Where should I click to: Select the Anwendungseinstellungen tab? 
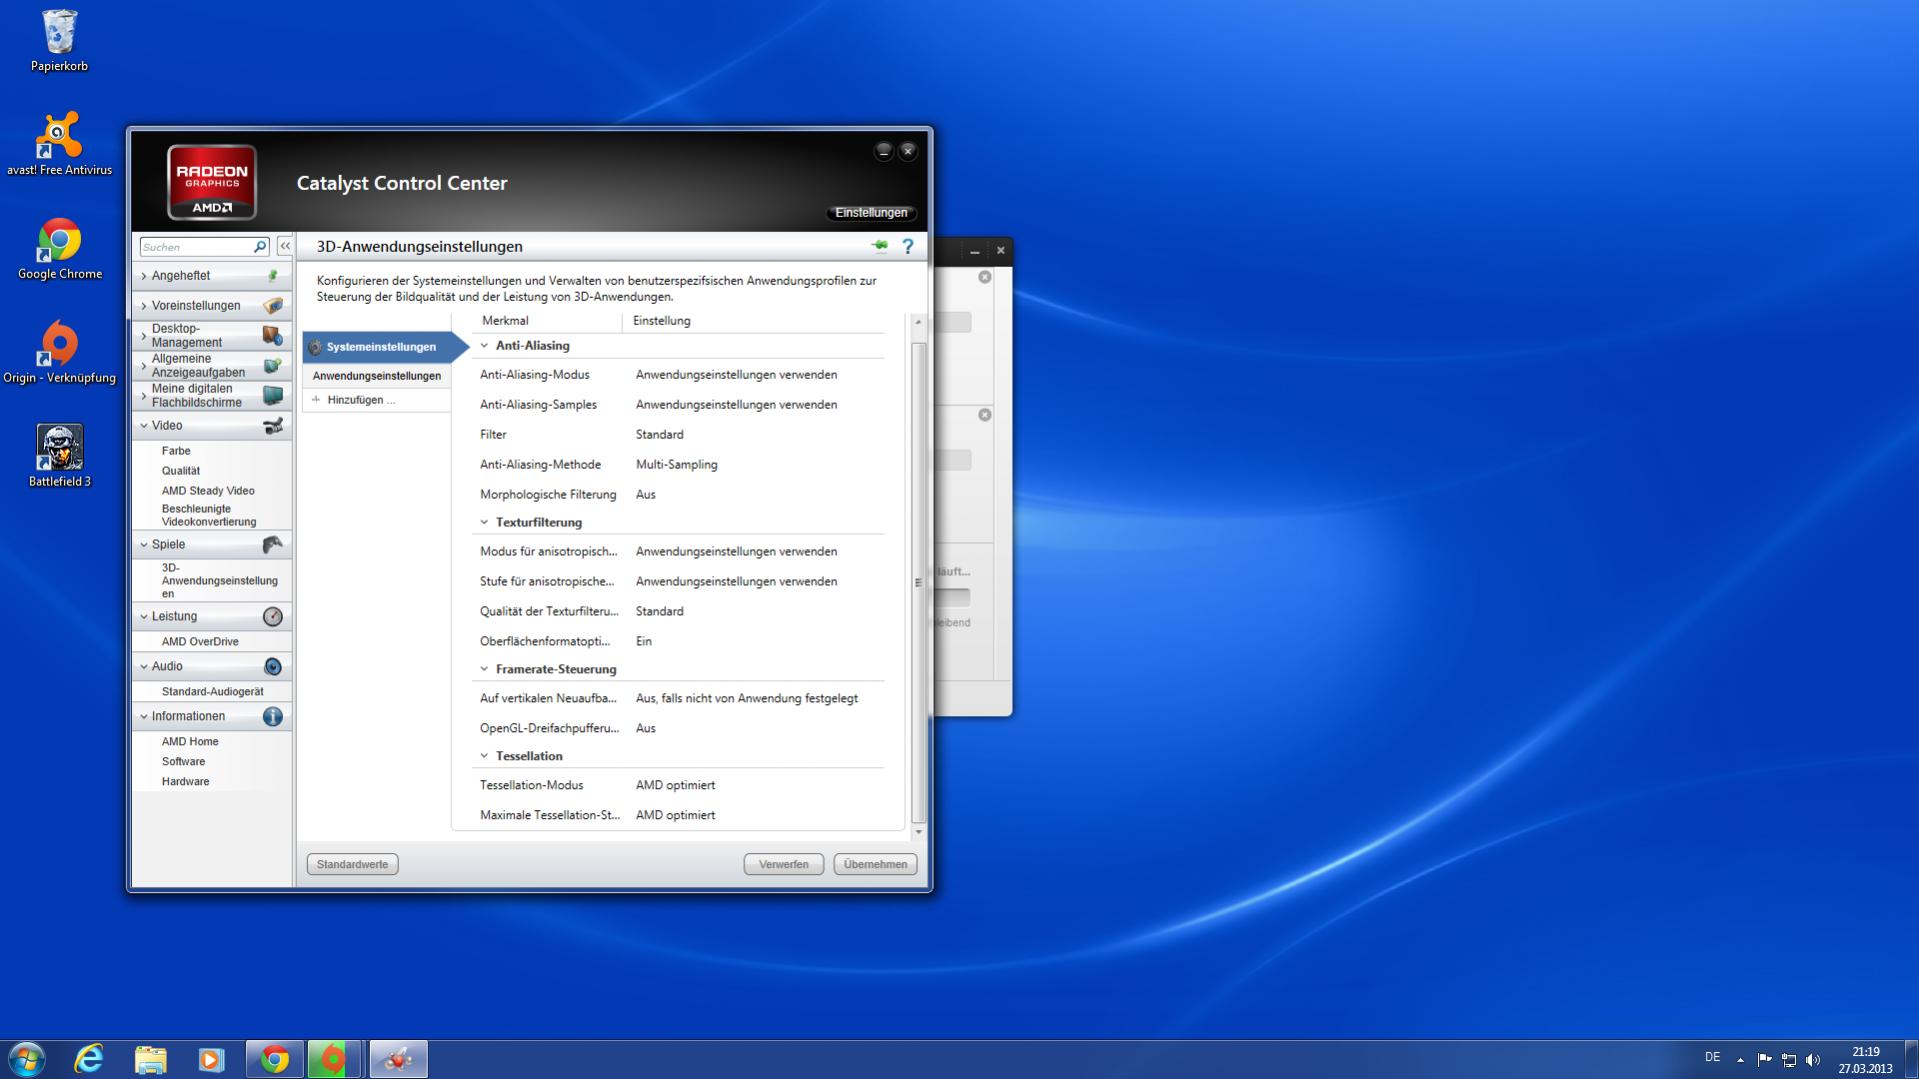pos(376,376)
